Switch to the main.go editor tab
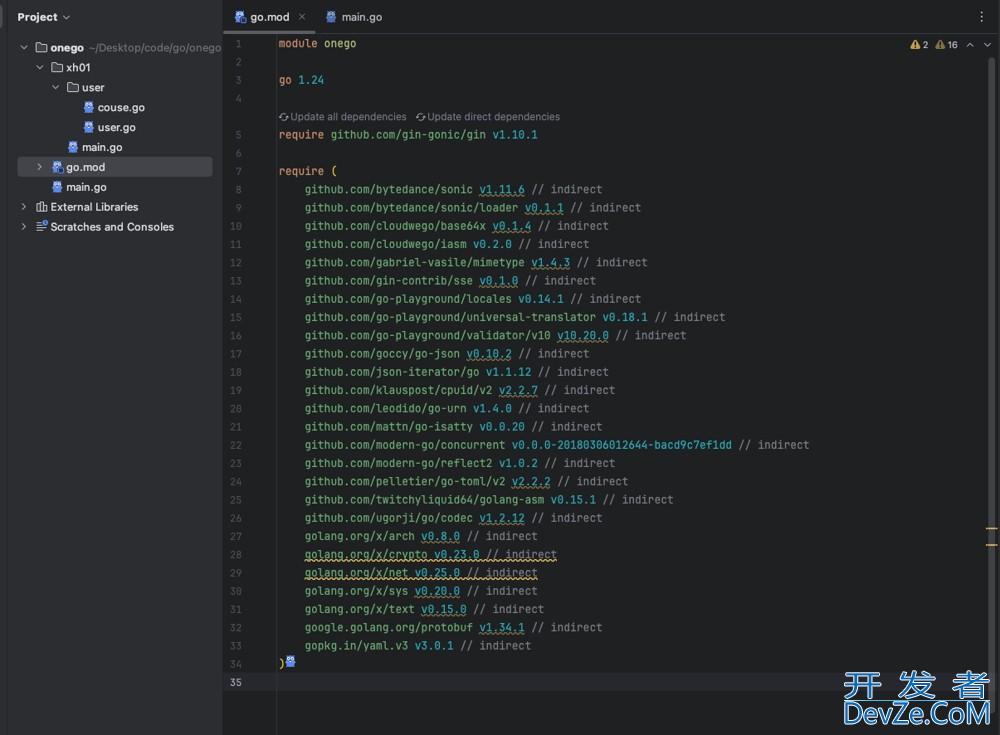Screen dimensions: 1000x735 (355, 17)
